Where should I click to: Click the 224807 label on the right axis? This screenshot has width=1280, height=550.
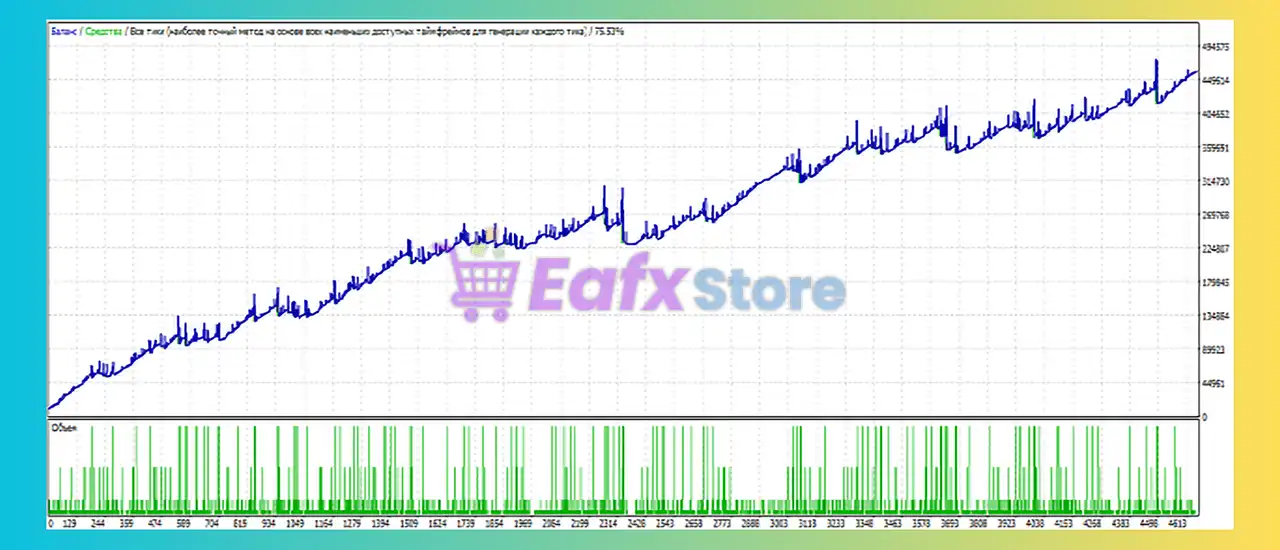coord(1216,249)
